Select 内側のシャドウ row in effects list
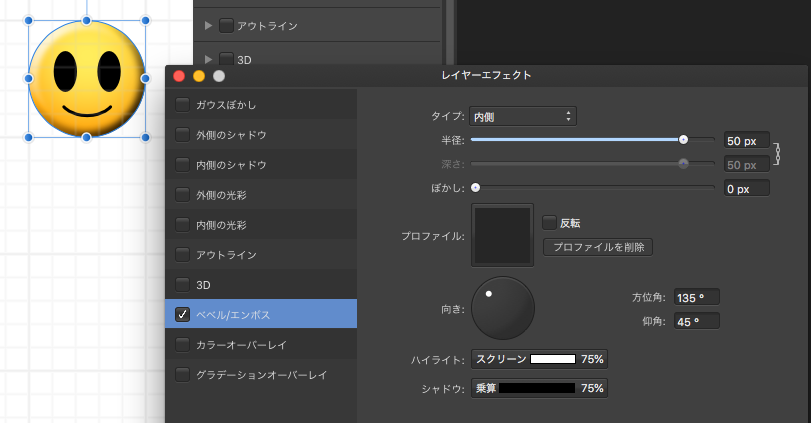The width and height of the screenshot is (811, 423). click(261, 164)
